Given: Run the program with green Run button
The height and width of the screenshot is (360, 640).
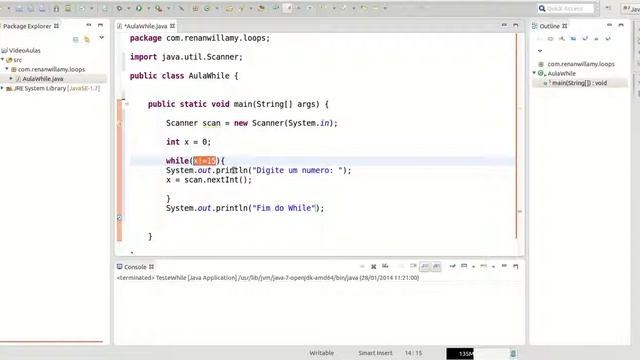Looking at the screenshot, I should pos(139,8).
